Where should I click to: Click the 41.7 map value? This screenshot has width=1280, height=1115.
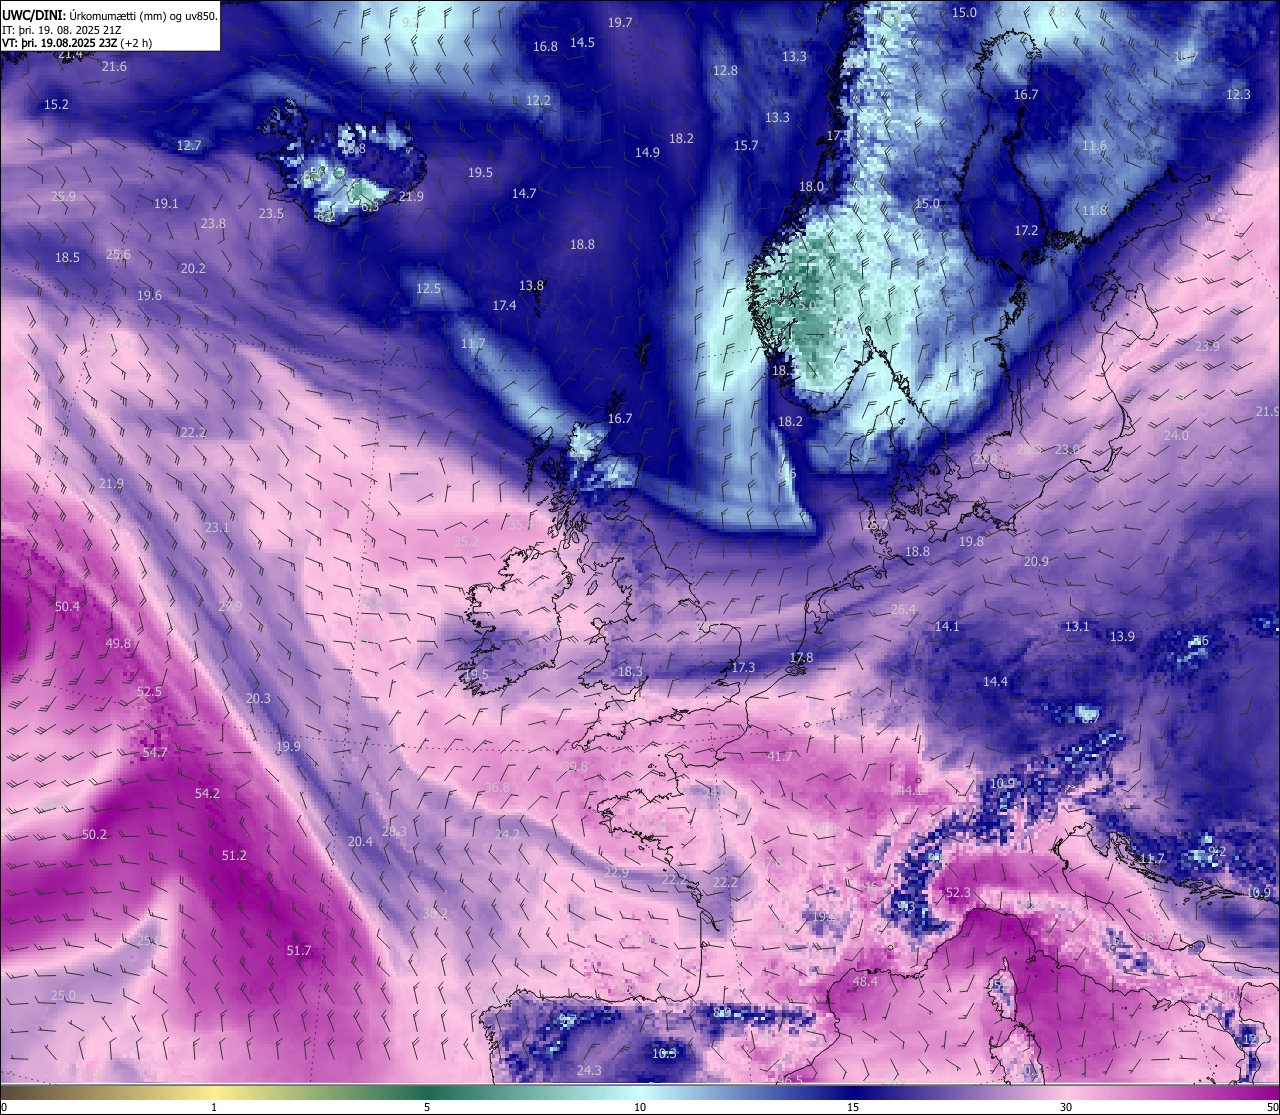tap(779, 756)
